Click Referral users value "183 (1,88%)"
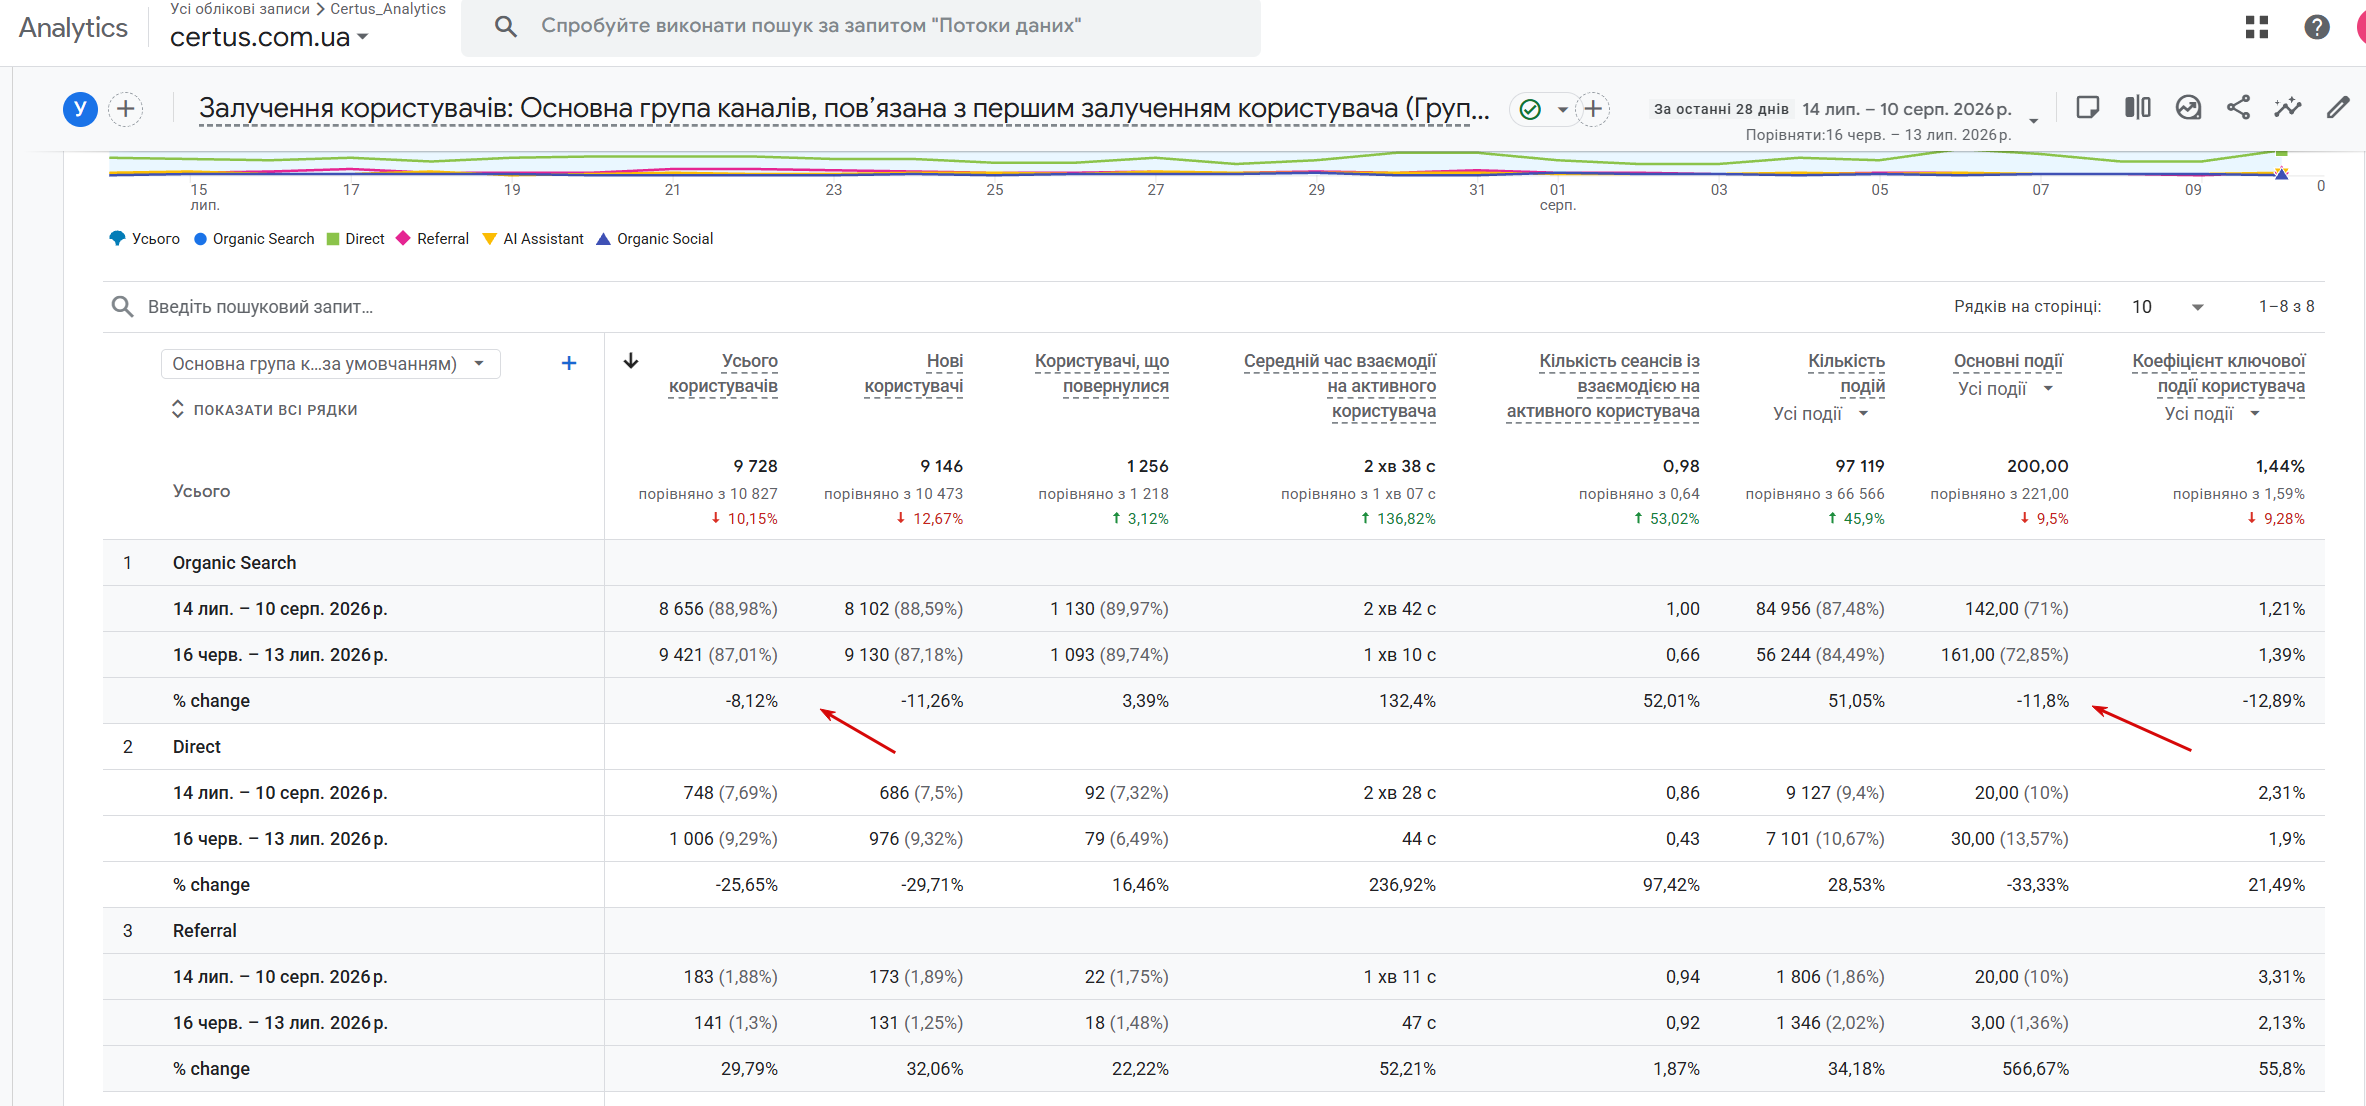The width and height of the screenshot is (2366, 1106). [x=730, y=977]
